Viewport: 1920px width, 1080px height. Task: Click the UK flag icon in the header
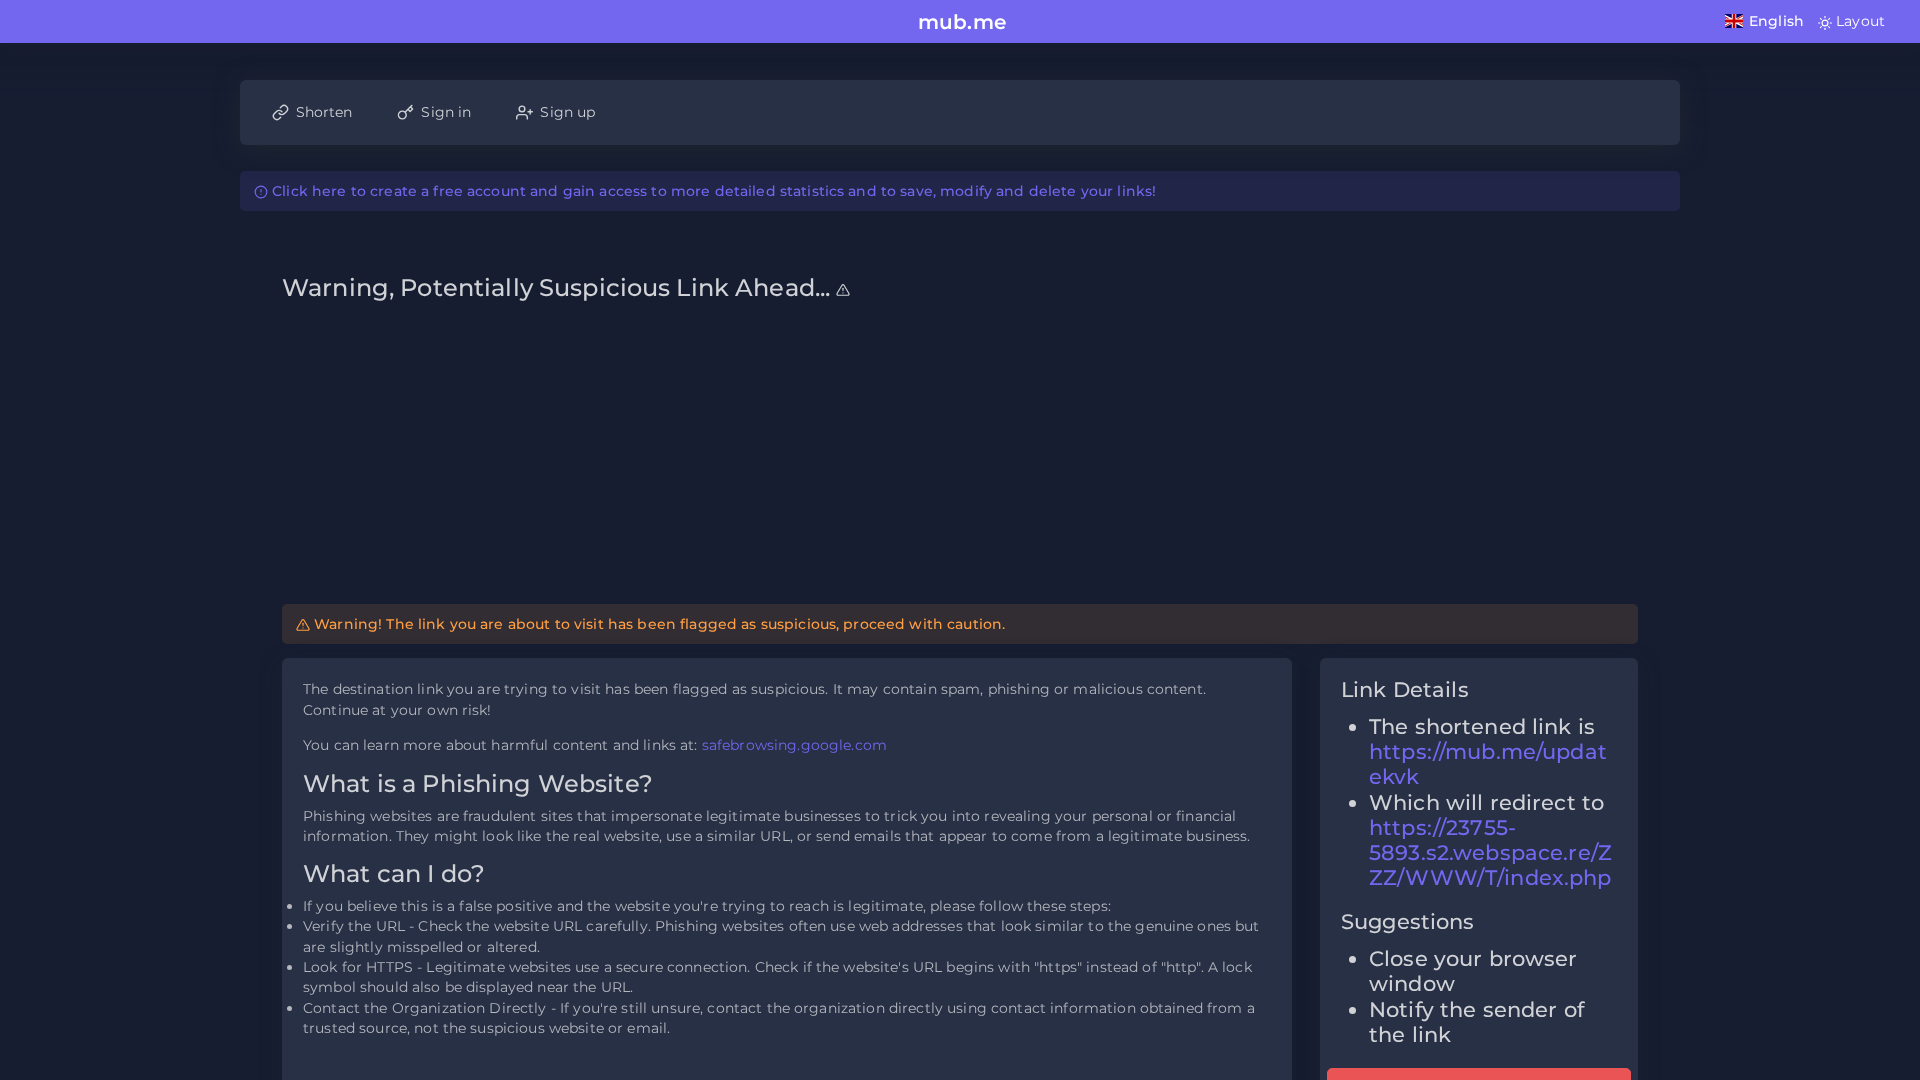coord(1733,20)
